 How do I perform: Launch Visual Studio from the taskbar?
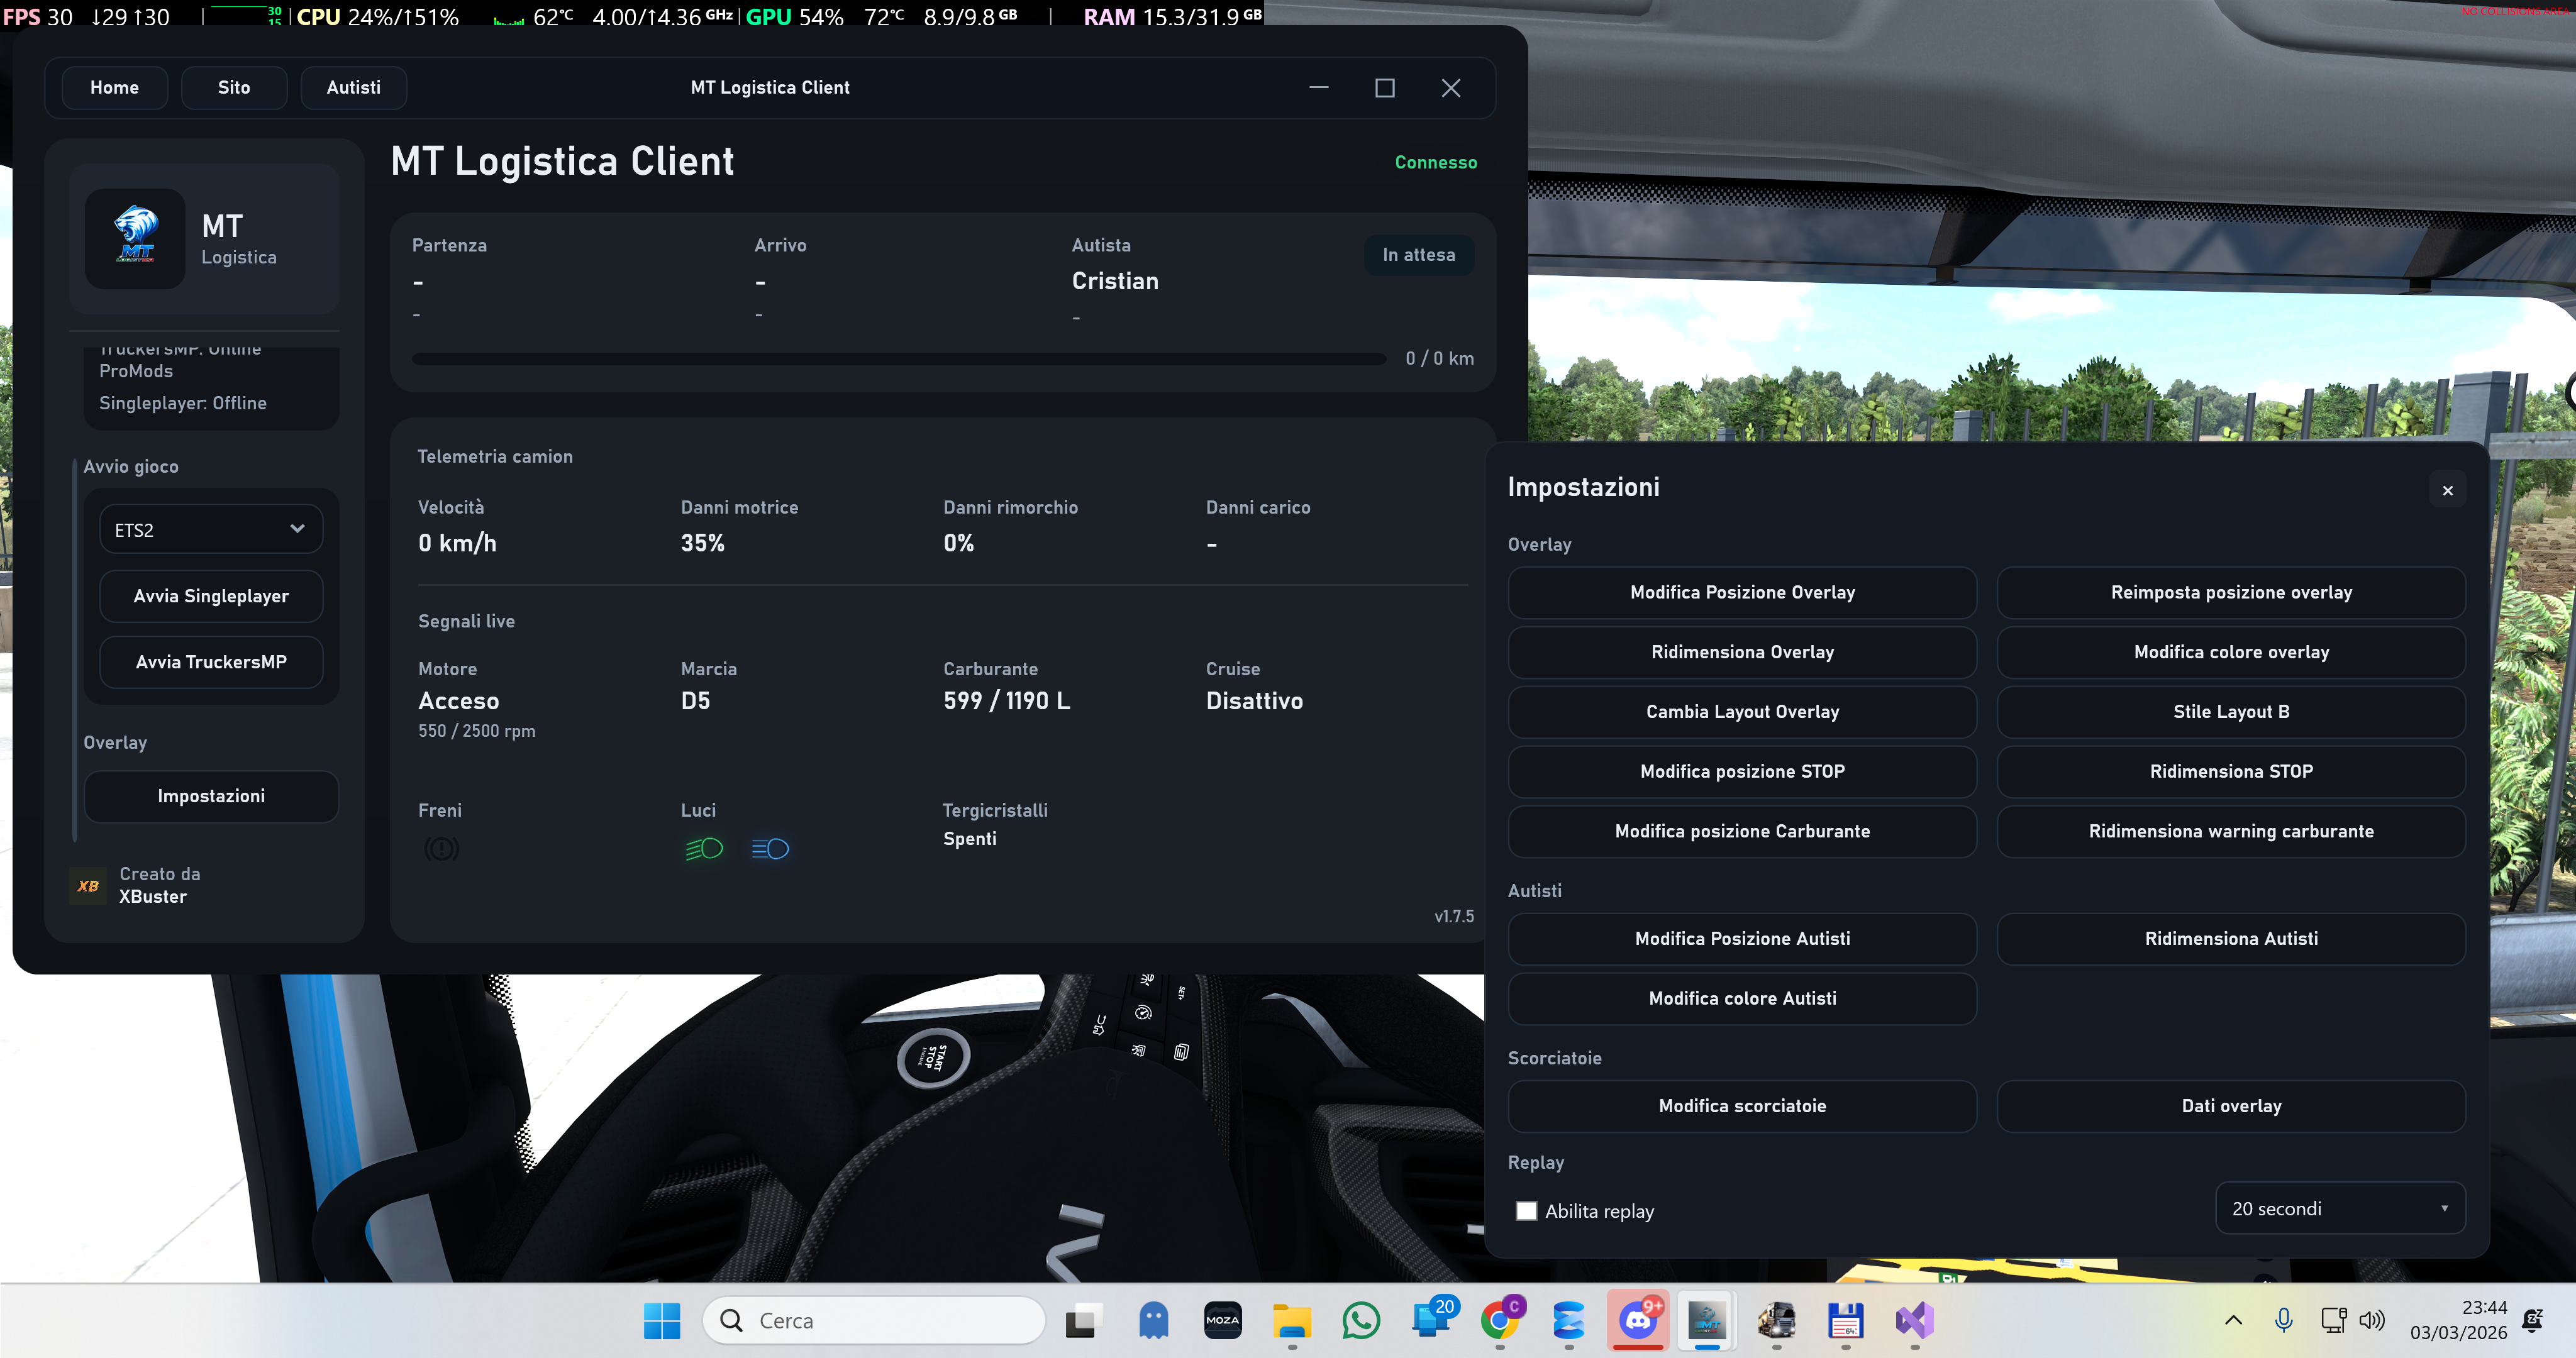(1915, 1322)
